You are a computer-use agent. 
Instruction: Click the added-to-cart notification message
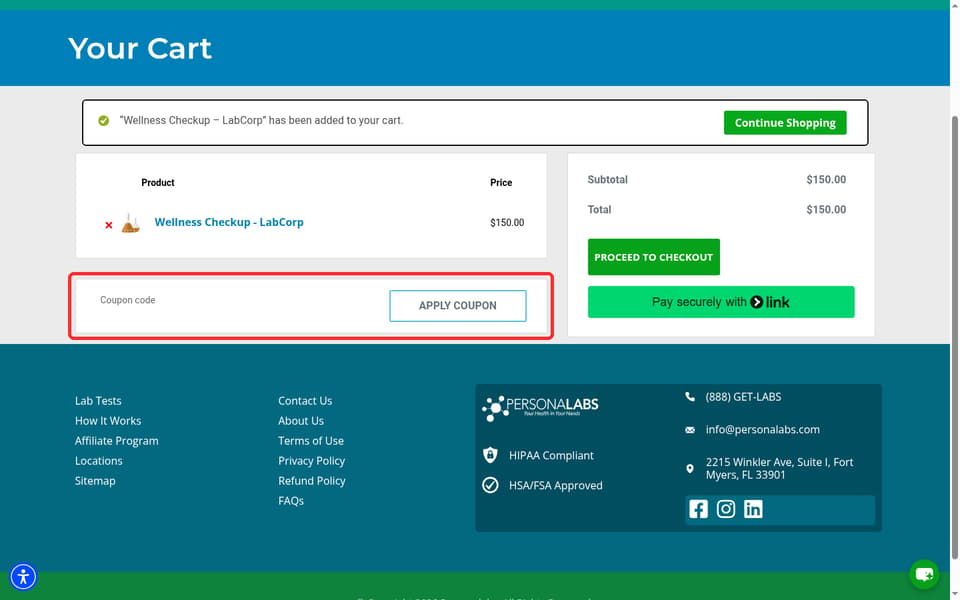click(x=261, y=121)
